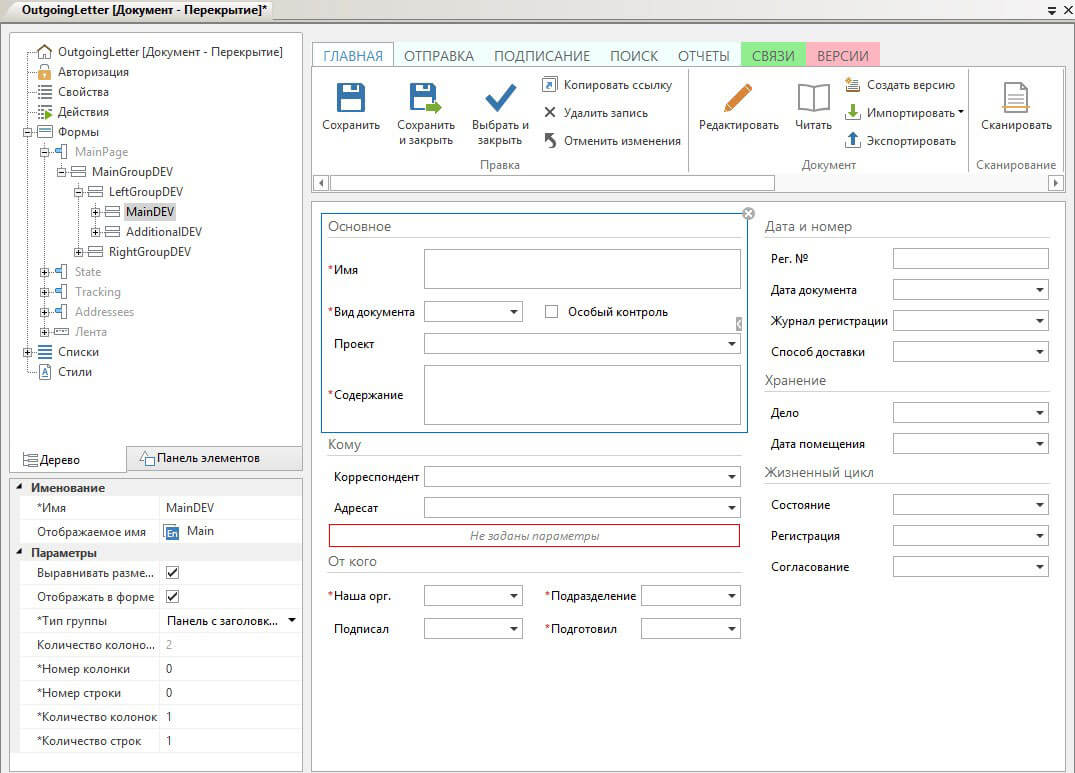Expand the MainDEV tree node
Viewport: 1075px width, 773px height.
[95, 212]
